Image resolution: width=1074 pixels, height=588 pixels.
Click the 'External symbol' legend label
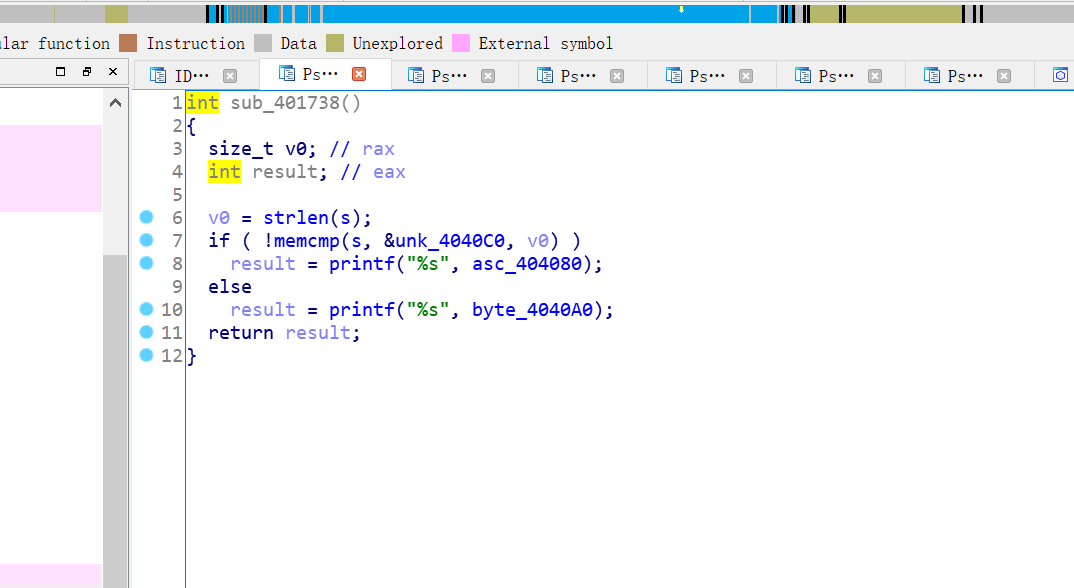pyautogui.click(x=545, y=43)
